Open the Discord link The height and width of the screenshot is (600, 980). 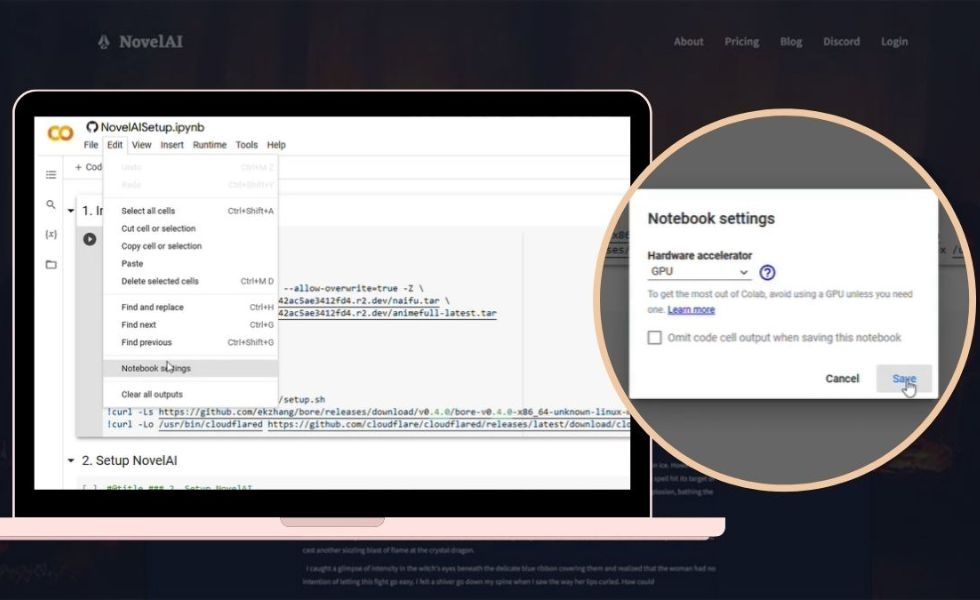(841, 41)
